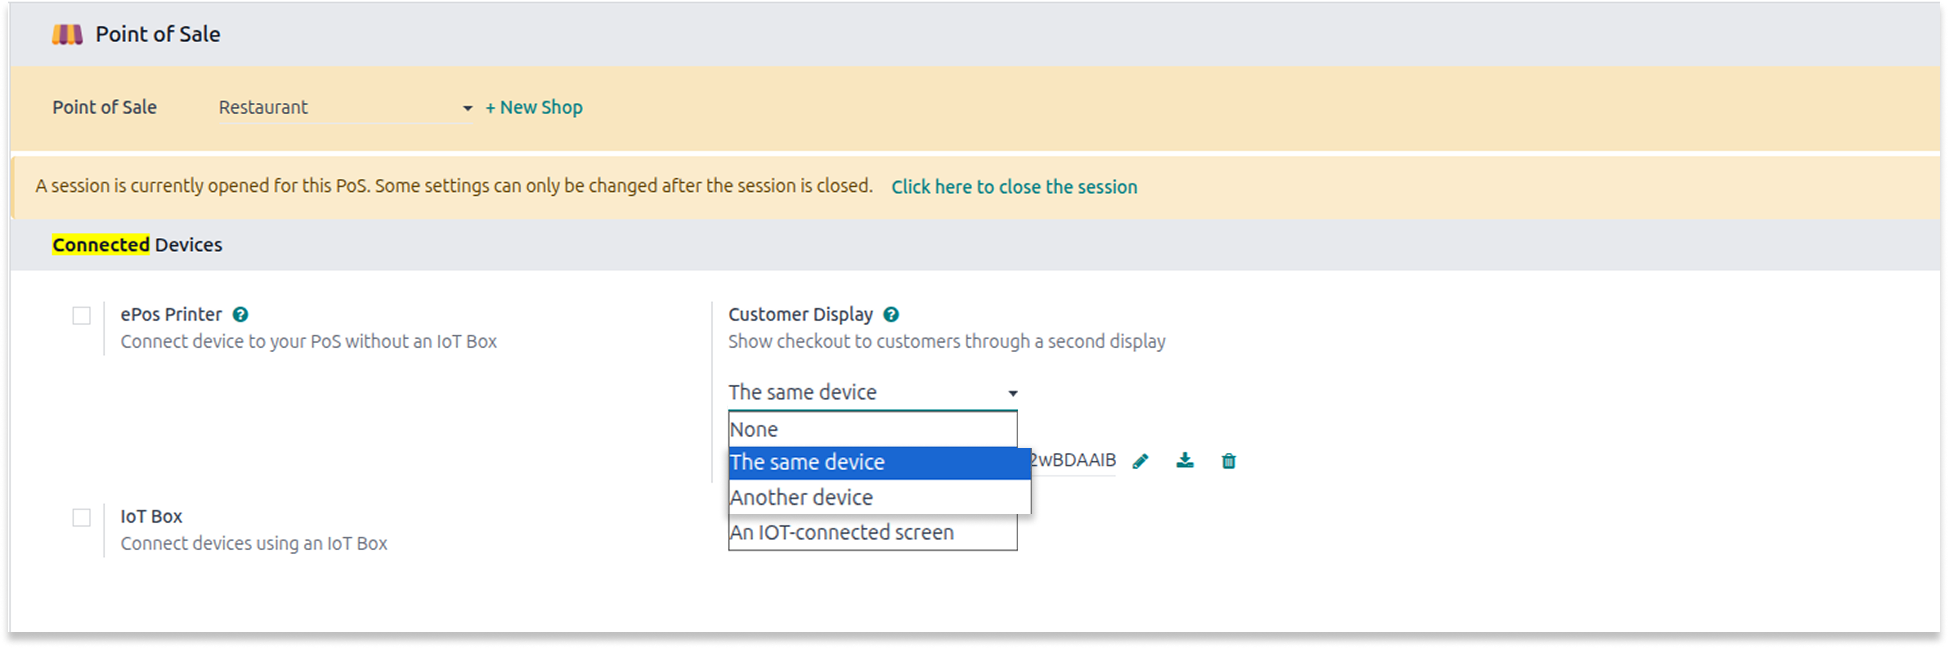The image size is (1948, 648).
Task: Click the field ending in 2wBDAAIB
Action: (x=1074, y=461)
